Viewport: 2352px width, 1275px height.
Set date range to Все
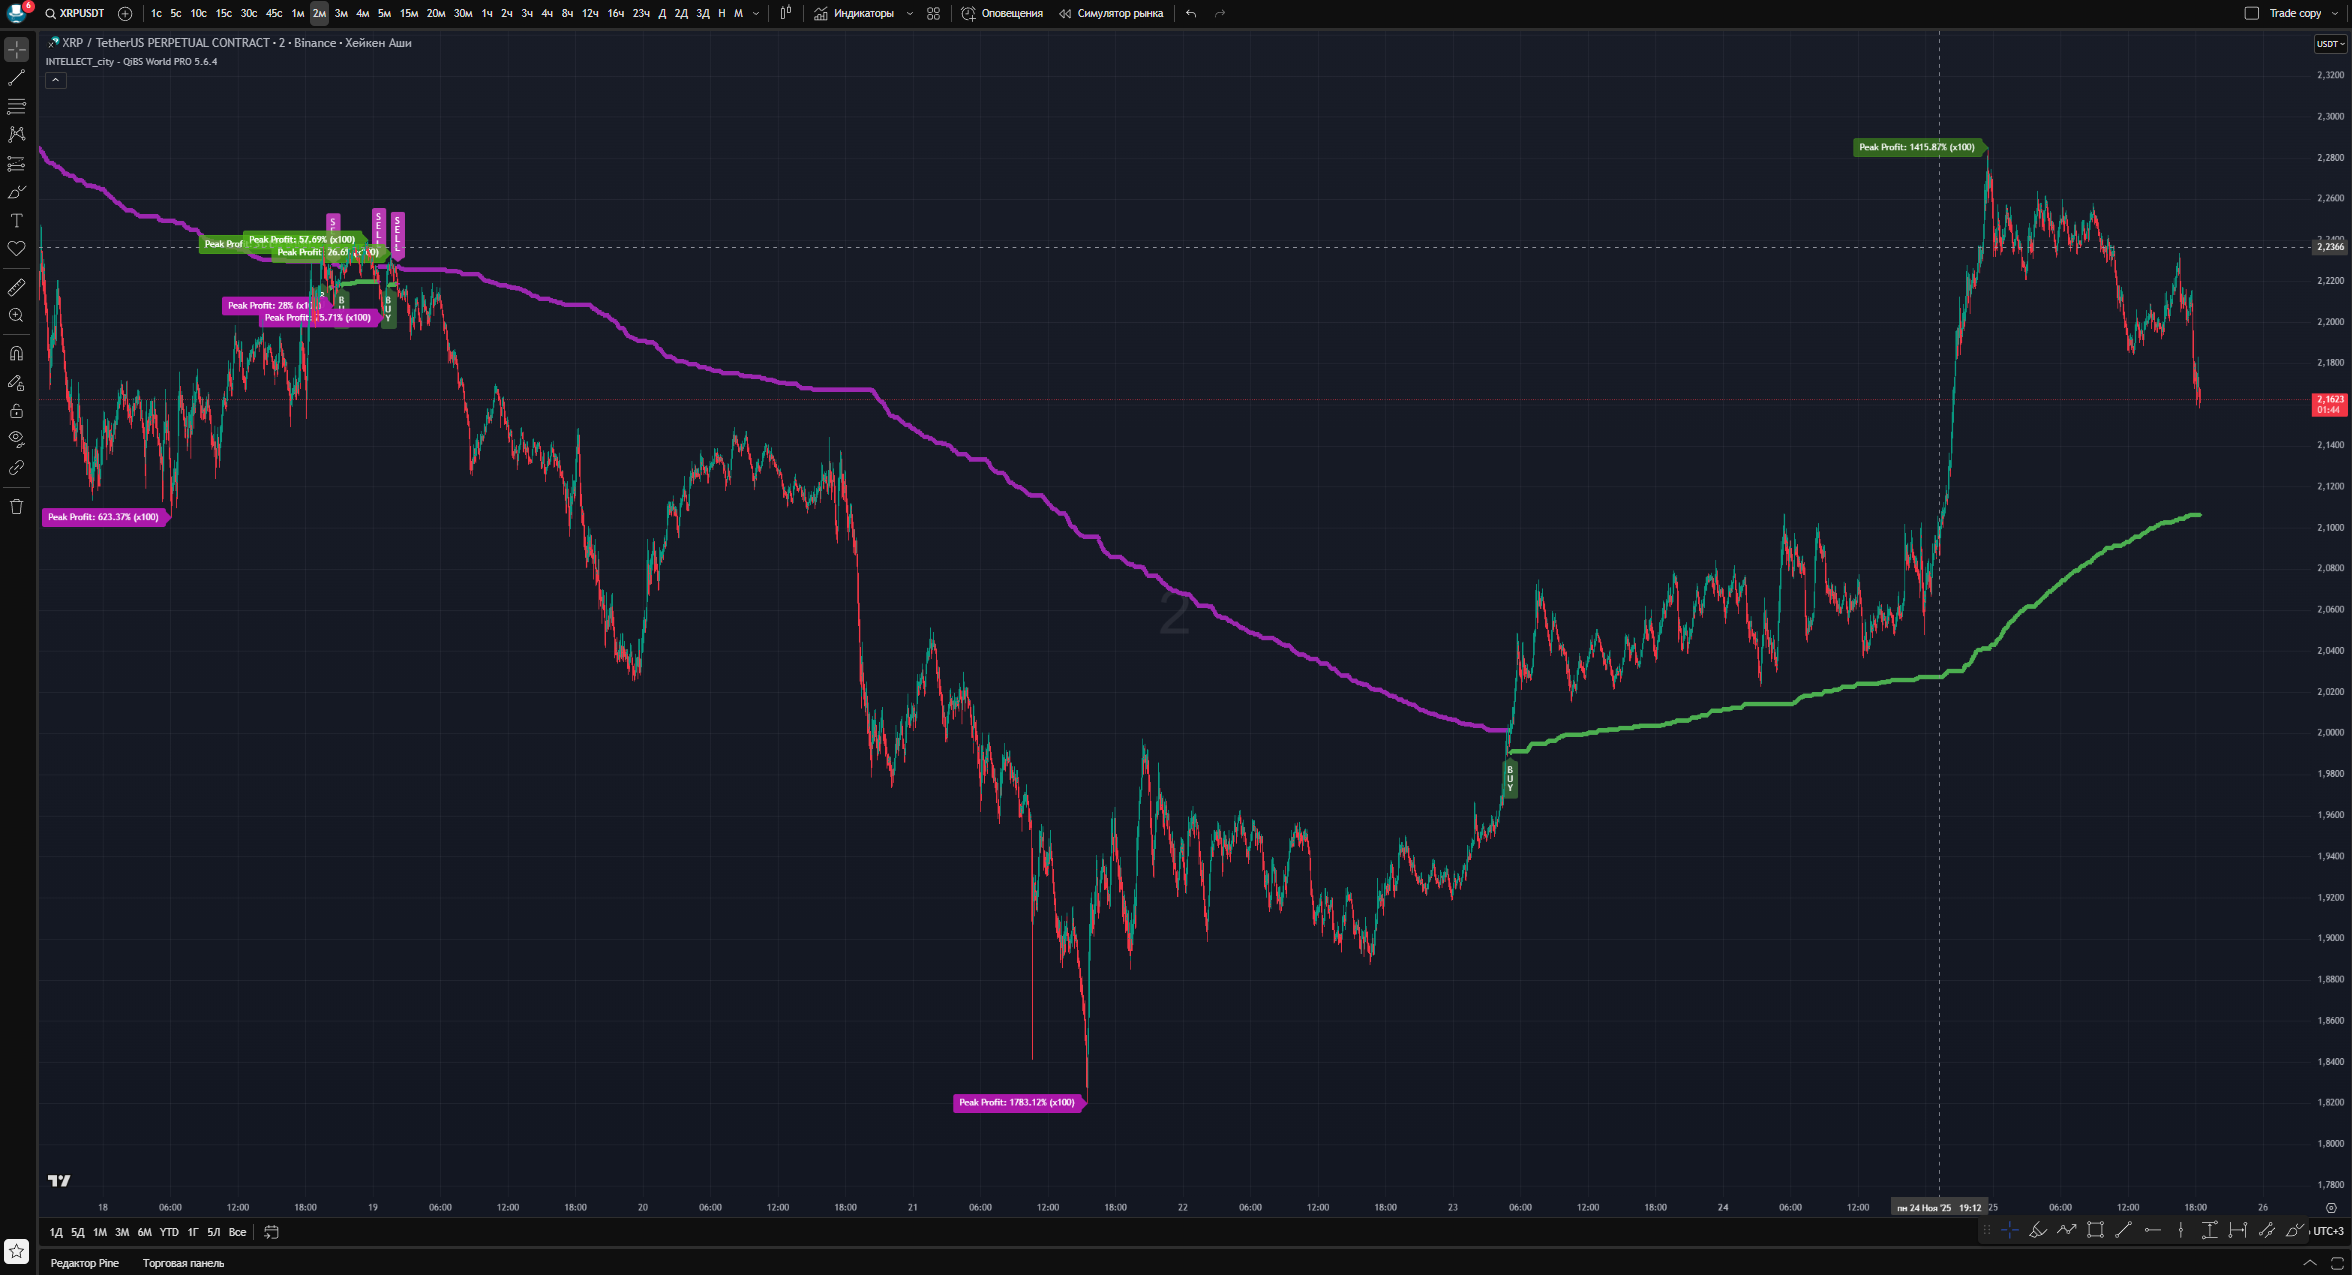click(237, 1232)
